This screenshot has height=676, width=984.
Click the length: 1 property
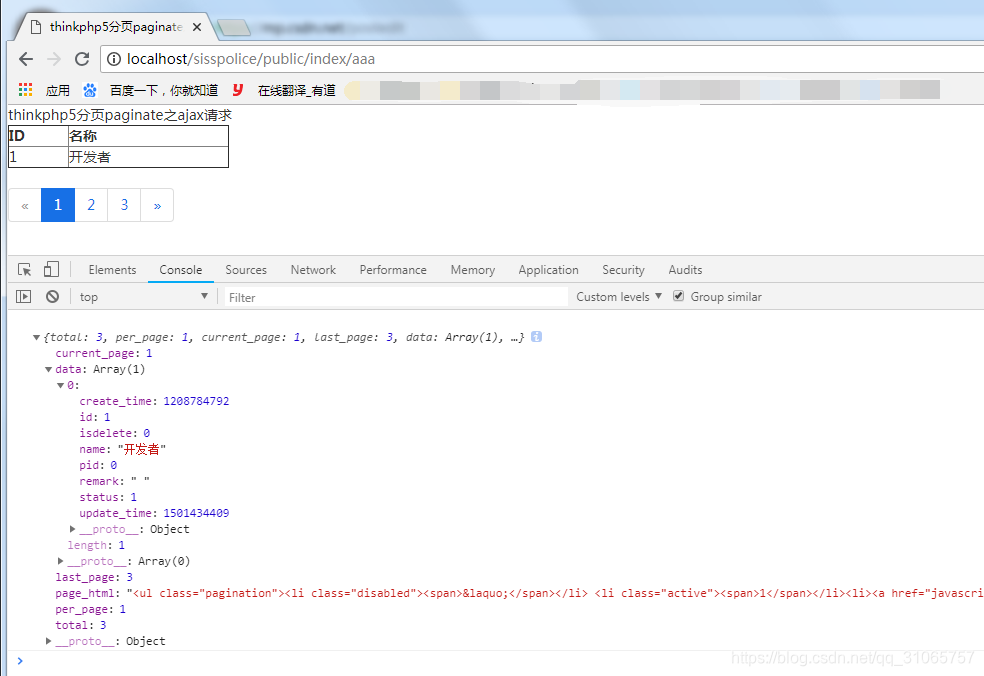[x=96, y=545]
